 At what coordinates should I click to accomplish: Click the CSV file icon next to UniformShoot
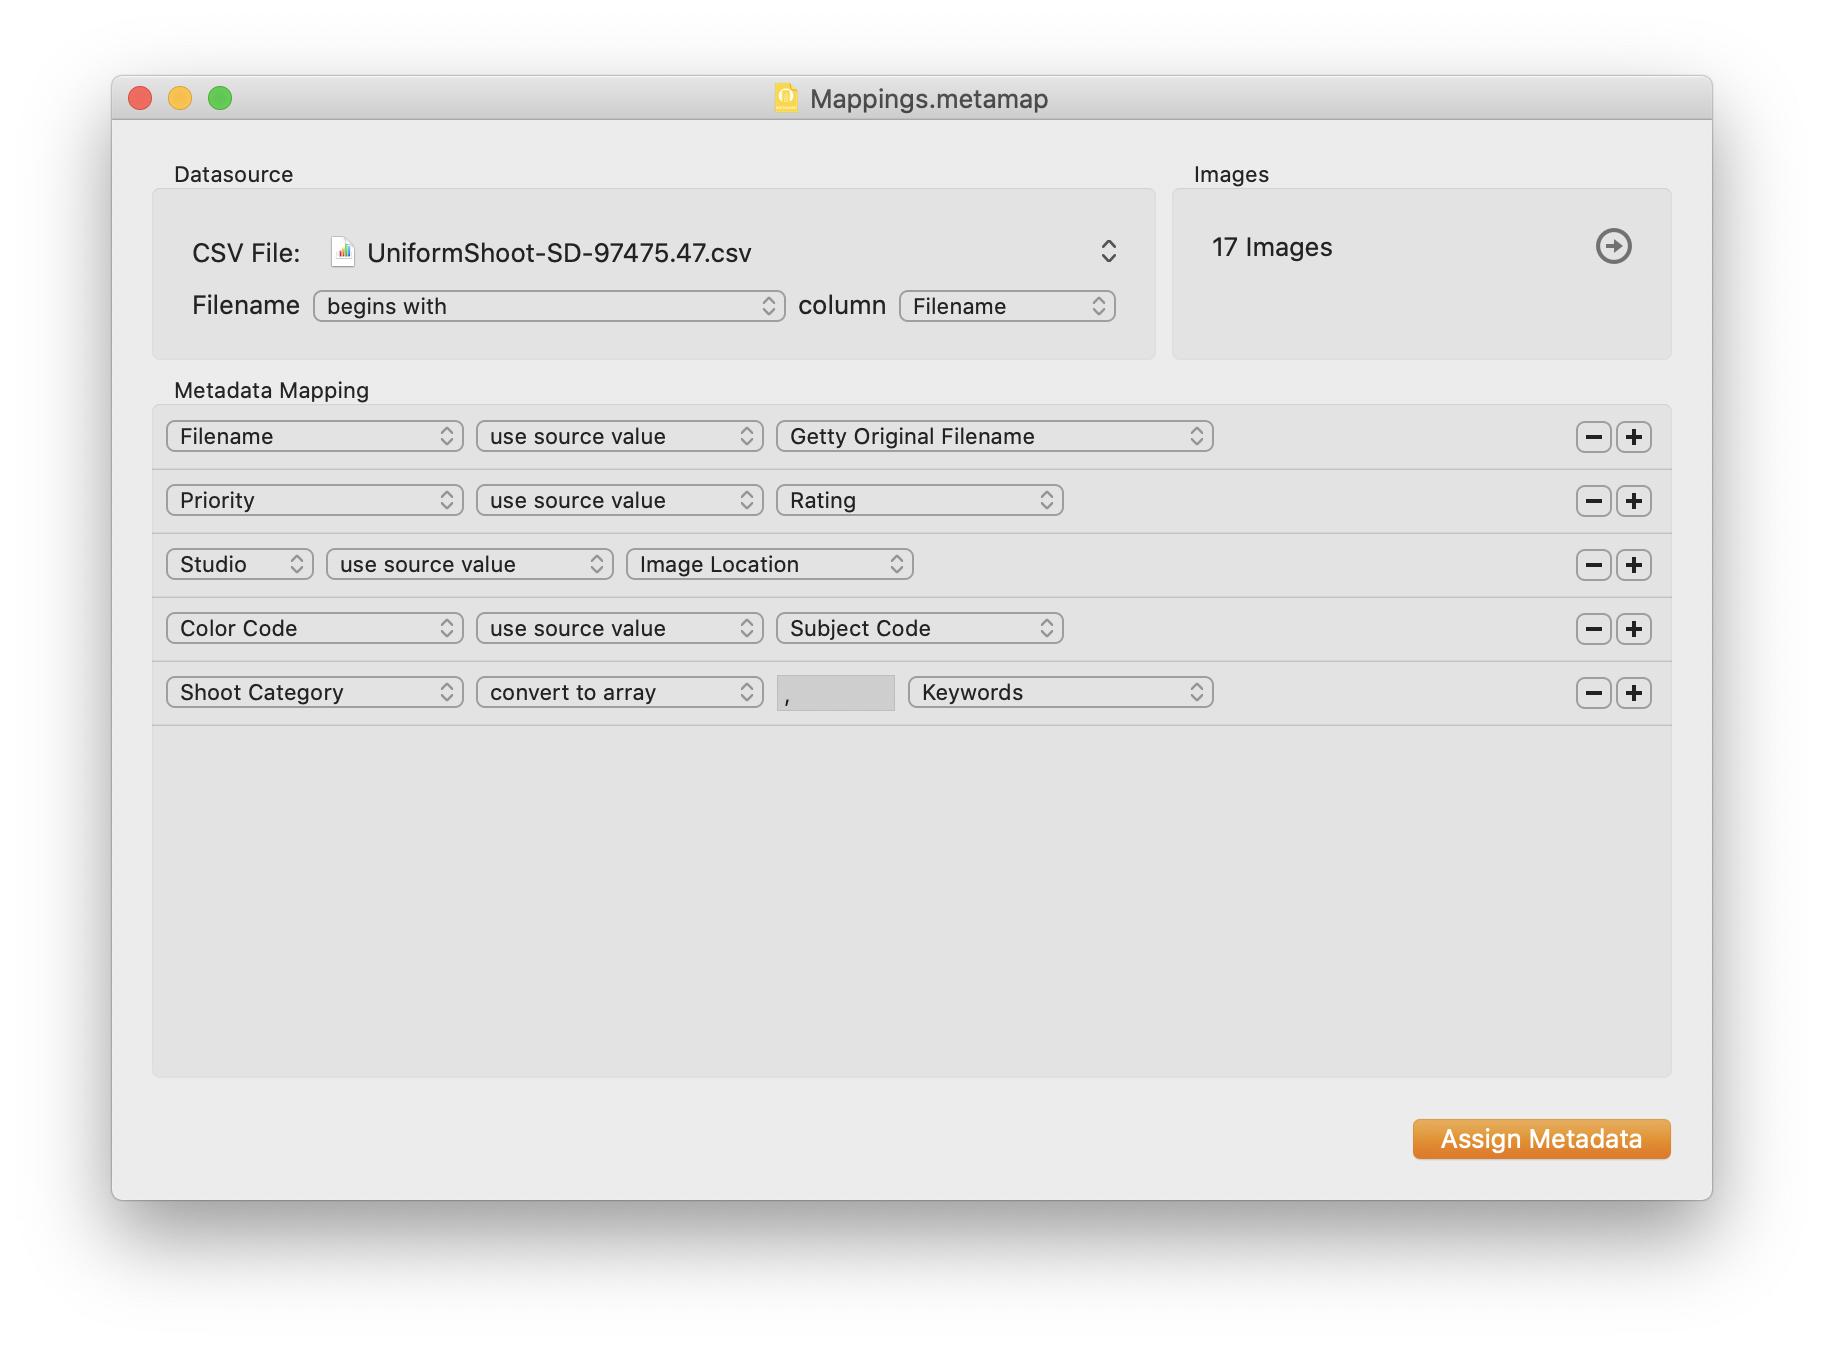click(x=343, y=252)
